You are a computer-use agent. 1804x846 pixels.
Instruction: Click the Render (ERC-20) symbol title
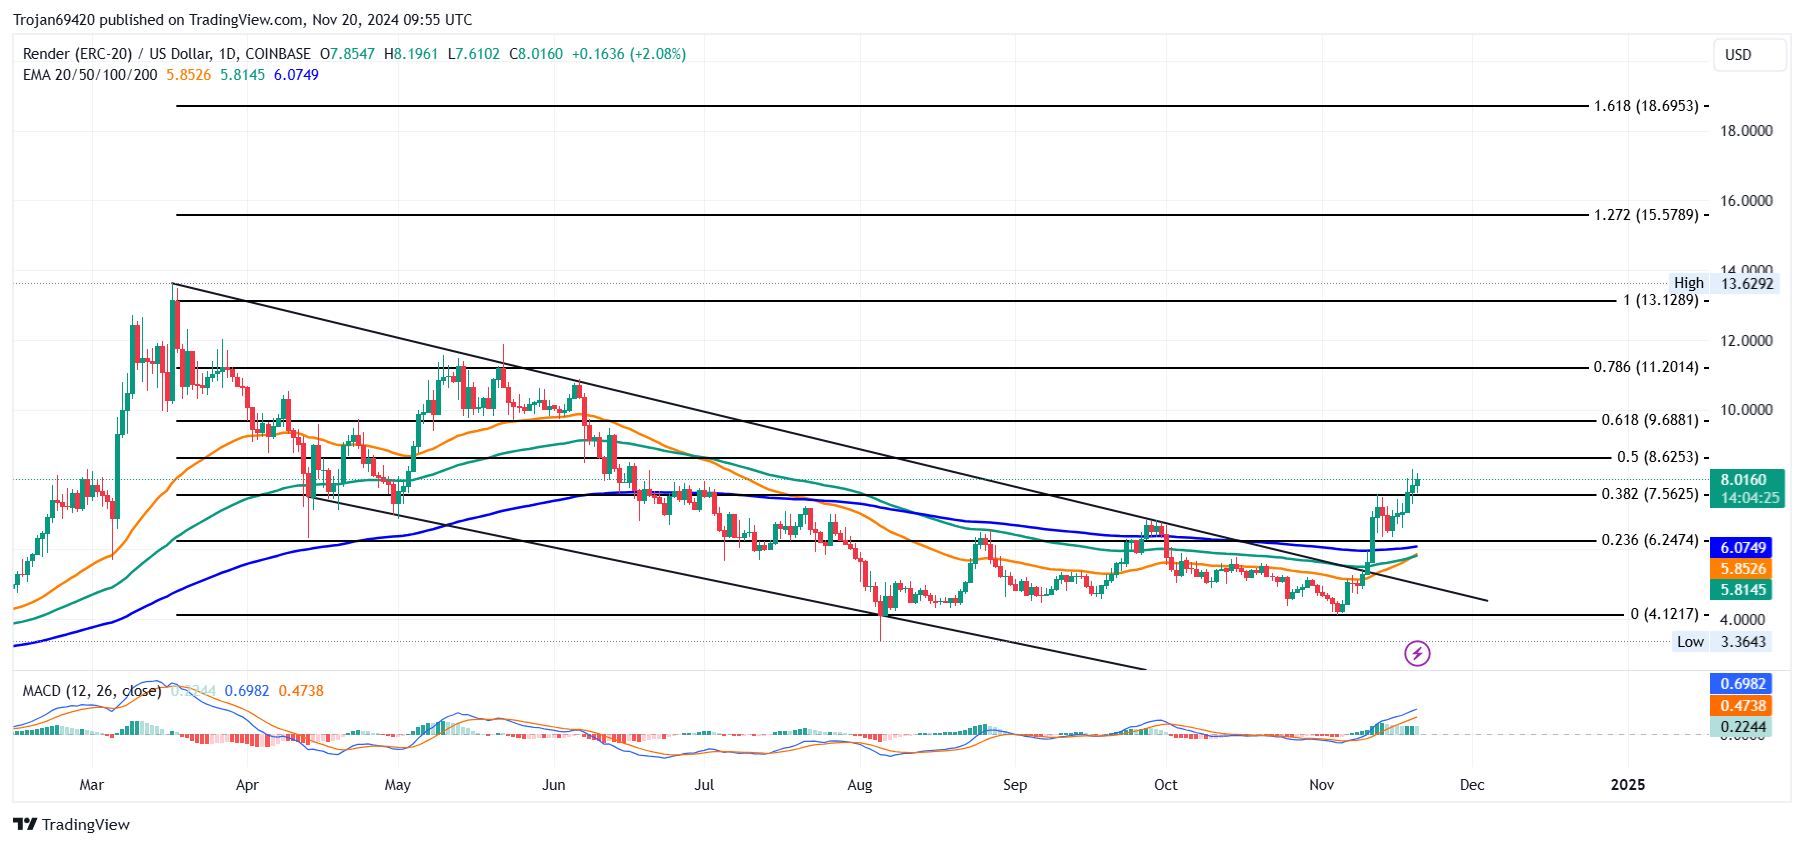pos(77,54)
